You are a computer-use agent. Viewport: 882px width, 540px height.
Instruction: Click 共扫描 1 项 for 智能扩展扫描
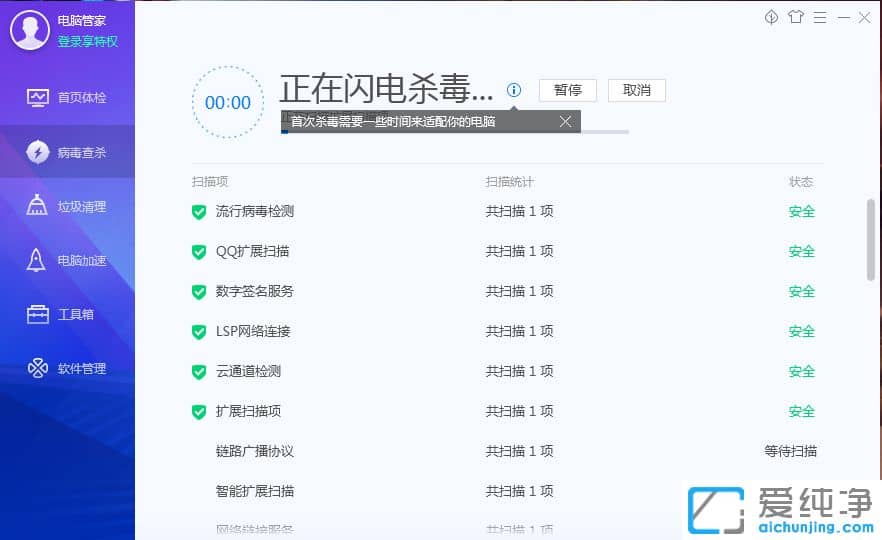pyautogui.click(x=519, y=491)
